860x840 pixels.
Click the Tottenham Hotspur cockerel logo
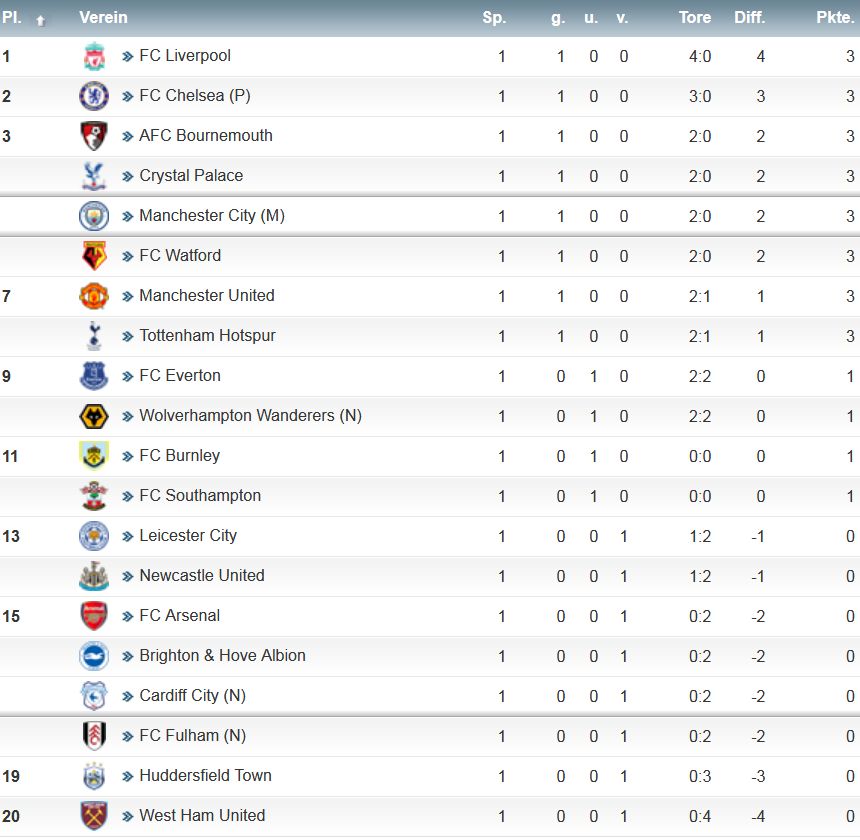point(94,336)
